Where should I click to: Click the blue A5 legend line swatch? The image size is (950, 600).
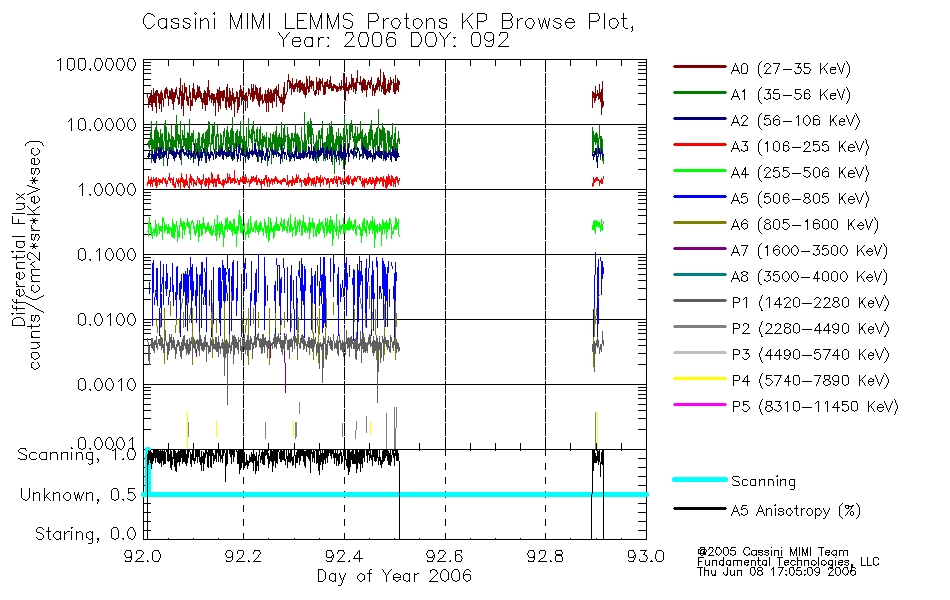[700, 197]
